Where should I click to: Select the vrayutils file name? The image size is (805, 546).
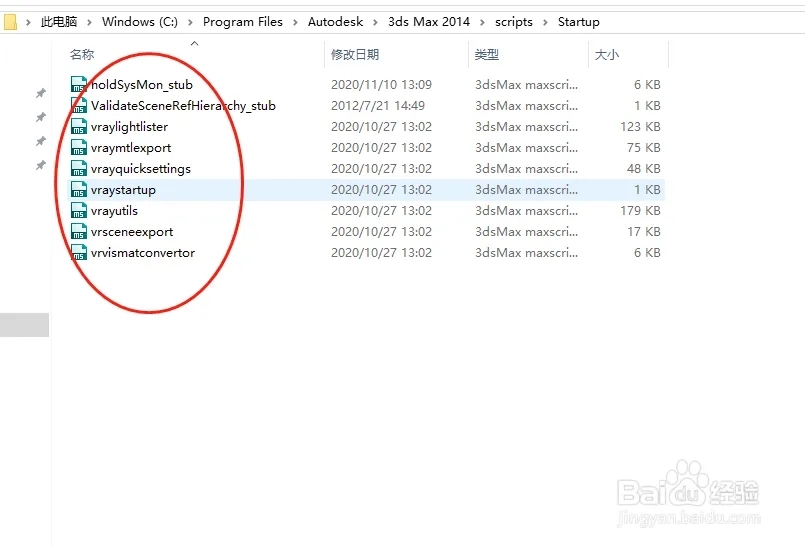(114, 211)
